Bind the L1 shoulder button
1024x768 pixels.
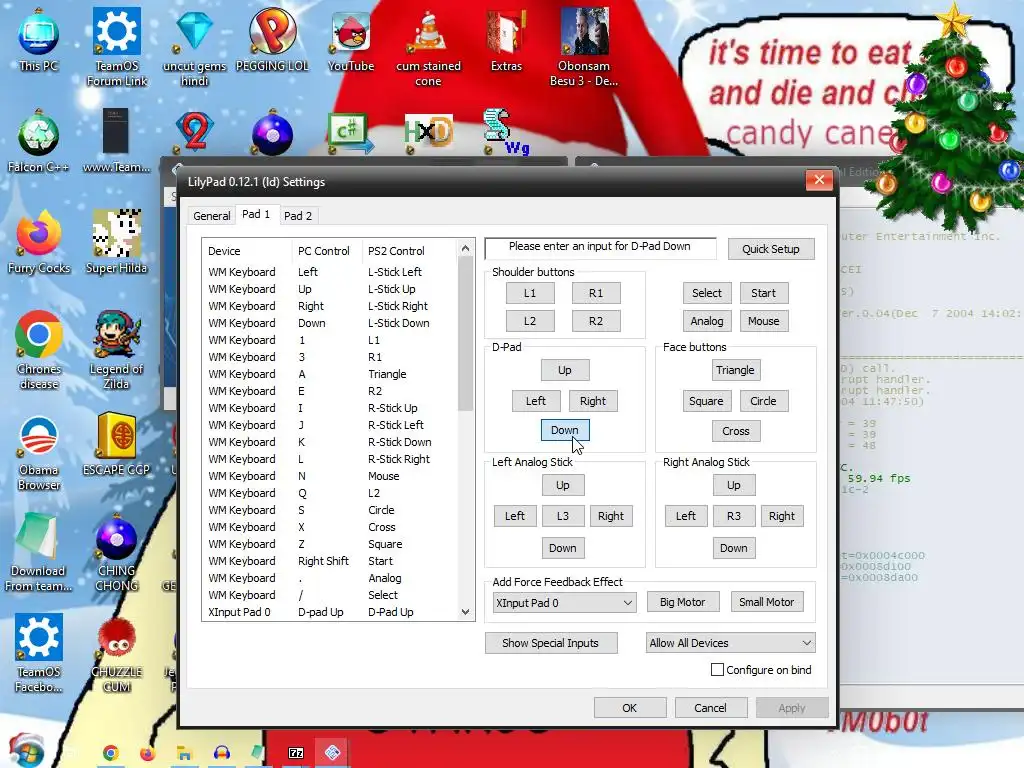coord(530,293)
